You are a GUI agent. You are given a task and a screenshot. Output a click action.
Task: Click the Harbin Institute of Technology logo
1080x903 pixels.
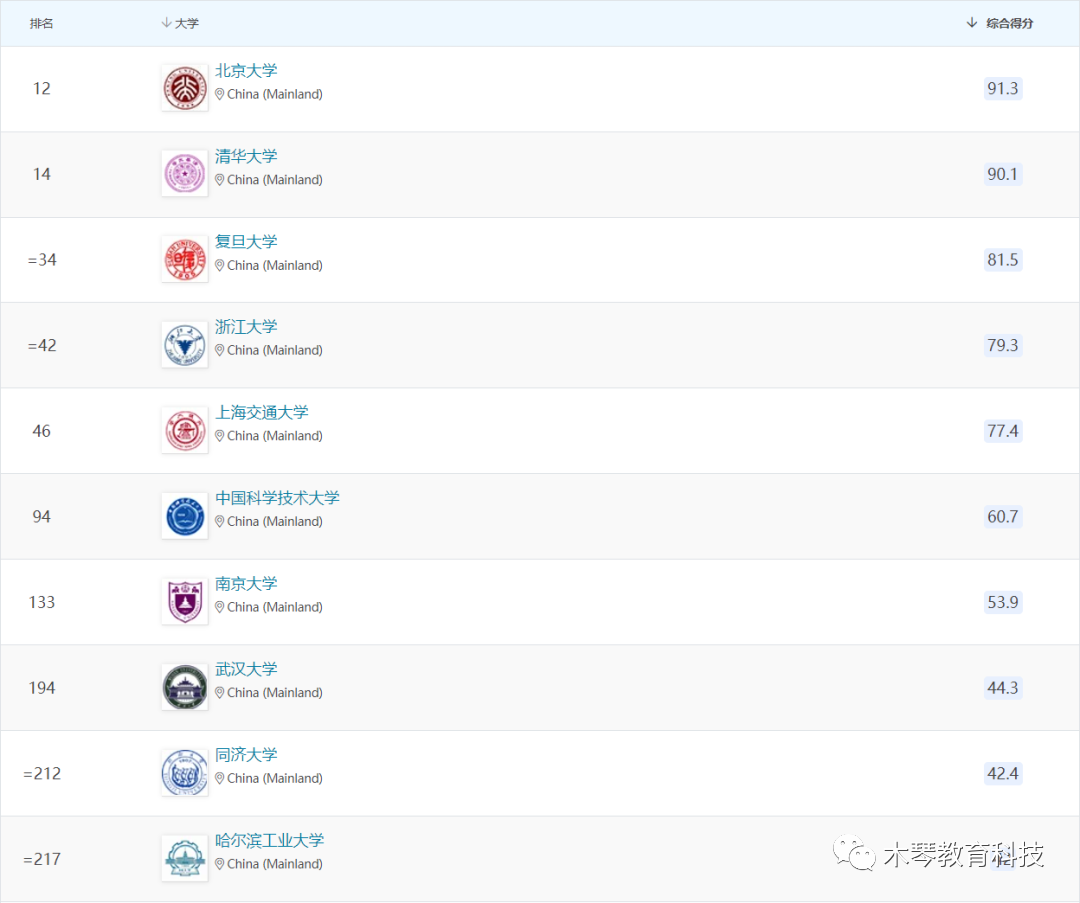[185, 859]
